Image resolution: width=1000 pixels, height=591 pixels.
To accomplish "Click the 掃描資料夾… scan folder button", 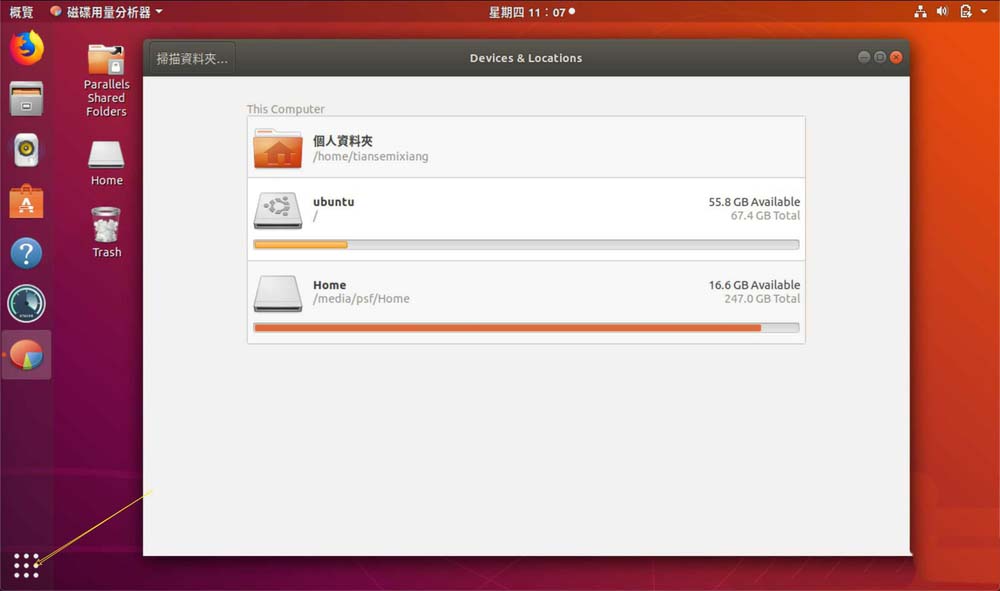I will point(192,59).
